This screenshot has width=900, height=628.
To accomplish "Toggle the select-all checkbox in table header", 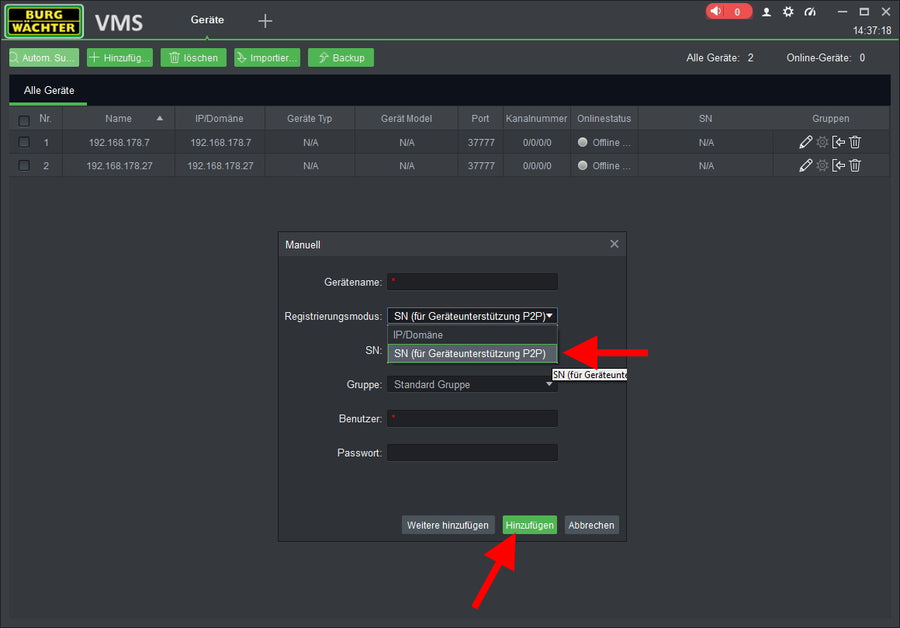I will 24,119.
